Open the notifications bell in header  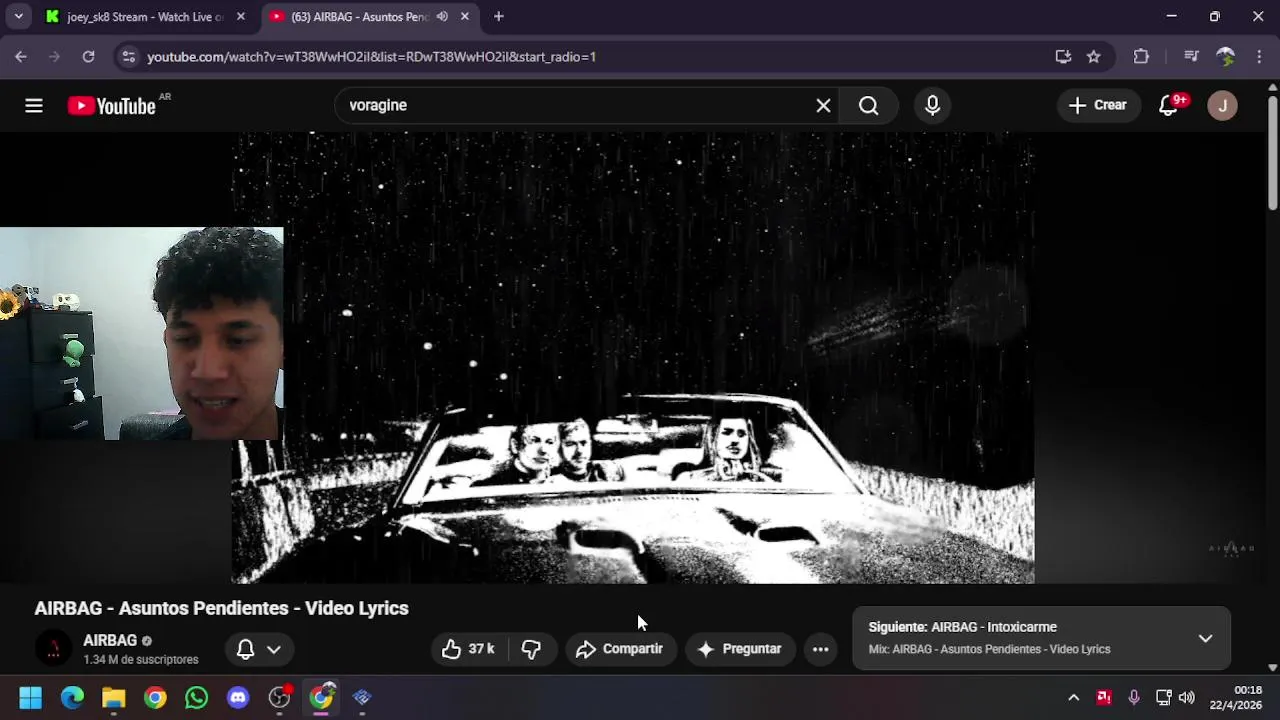pos(1169,105)
